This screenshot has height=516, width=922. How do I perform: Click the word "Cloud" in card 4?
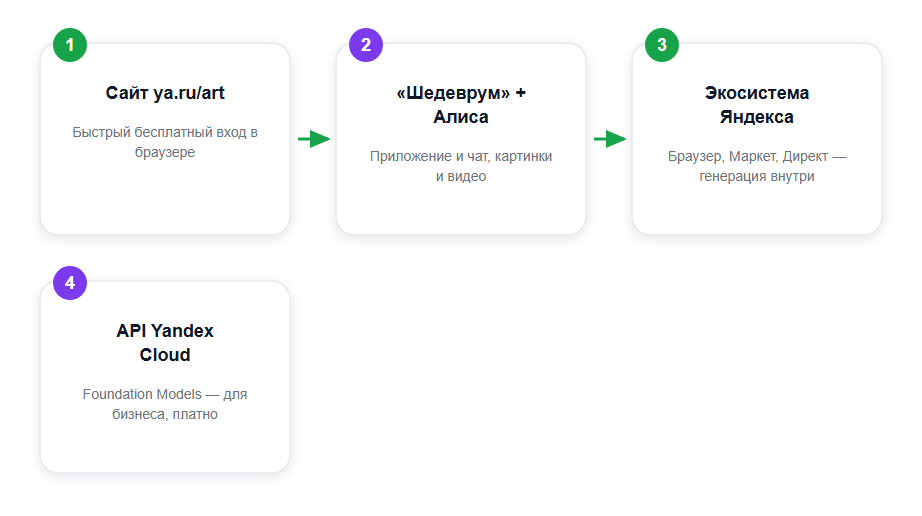point(165,355)
